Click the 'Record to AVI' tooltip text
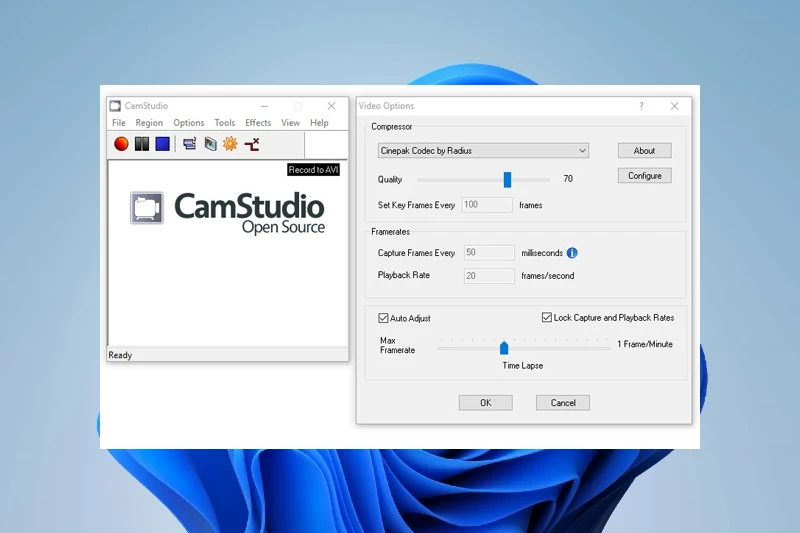This screenshot has height=533, width=800. click(313, 170)
